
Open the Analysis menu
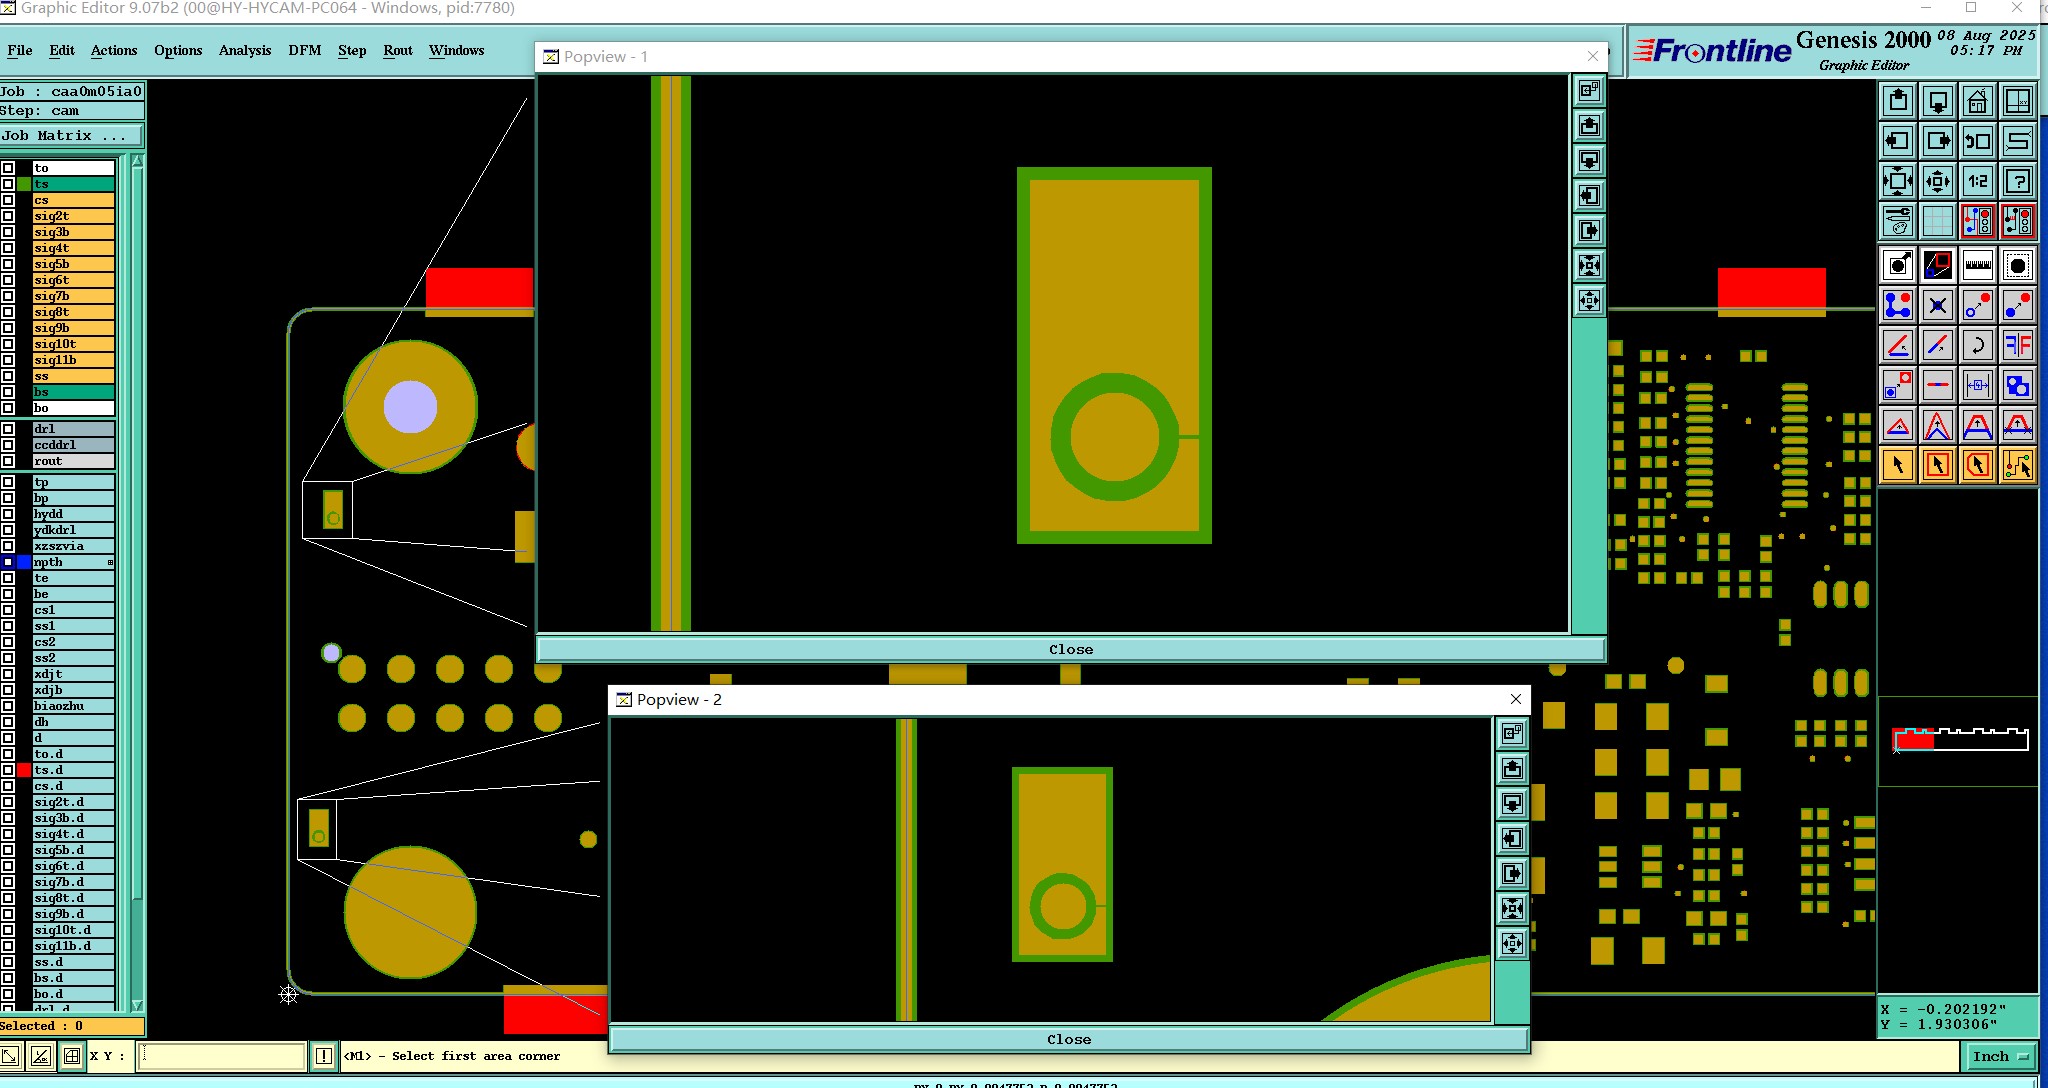point(244,50)
